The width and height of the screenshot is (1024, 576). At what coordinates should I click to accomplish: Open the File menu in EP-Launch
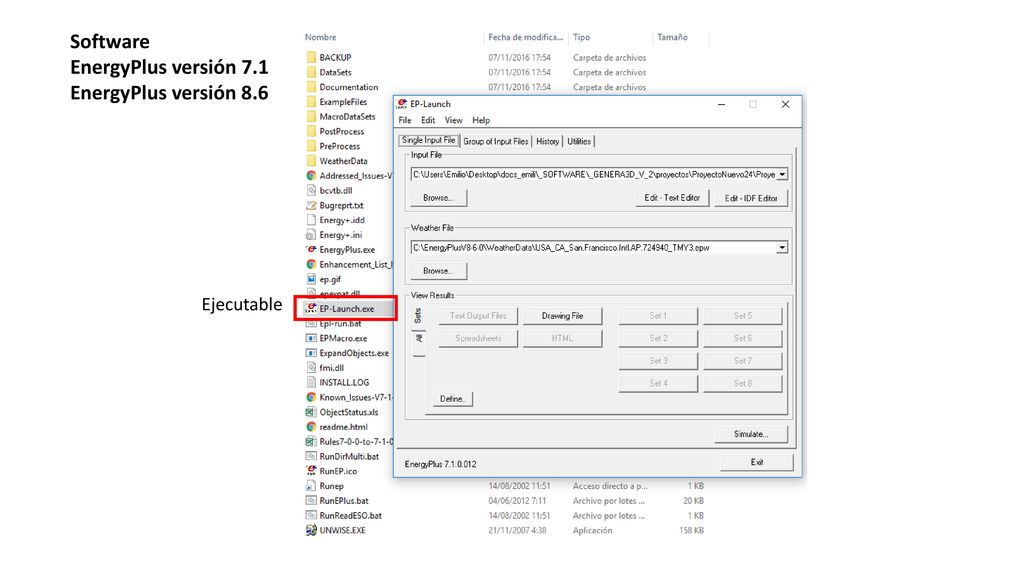(405, 120)
